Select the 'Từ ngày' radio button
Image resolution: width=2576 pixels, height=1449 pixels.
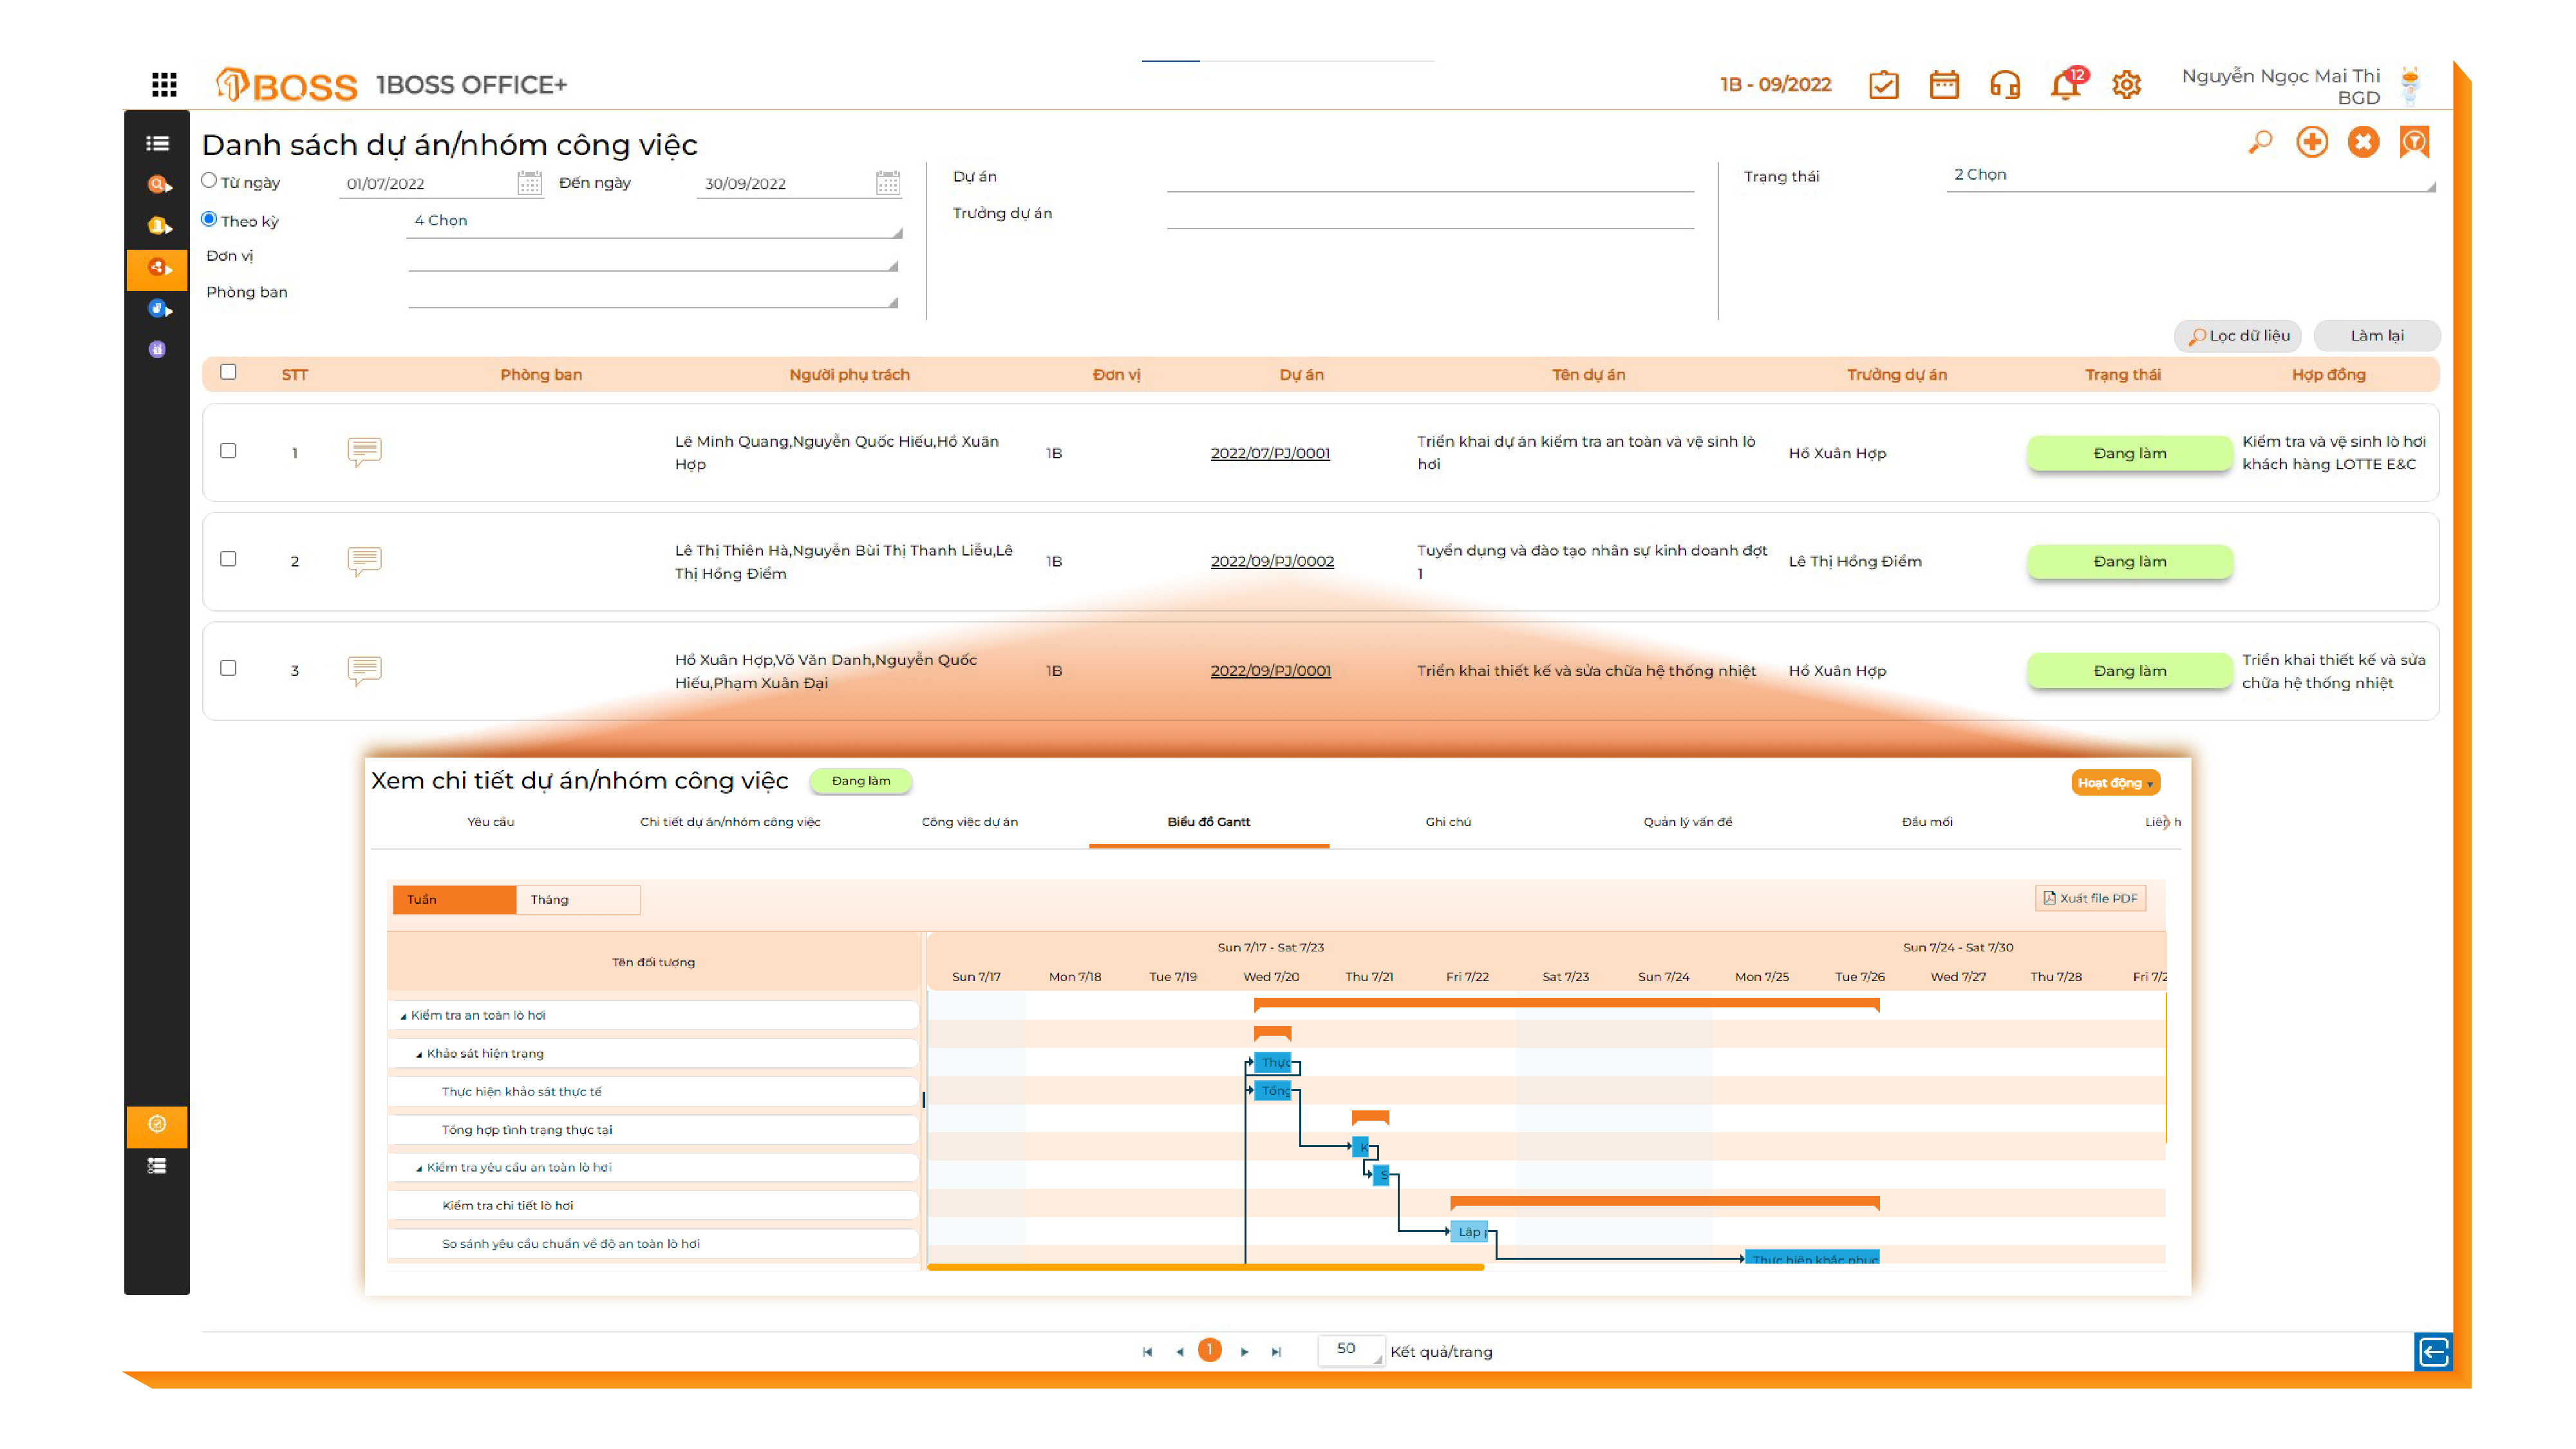click(x=209, y=181)
